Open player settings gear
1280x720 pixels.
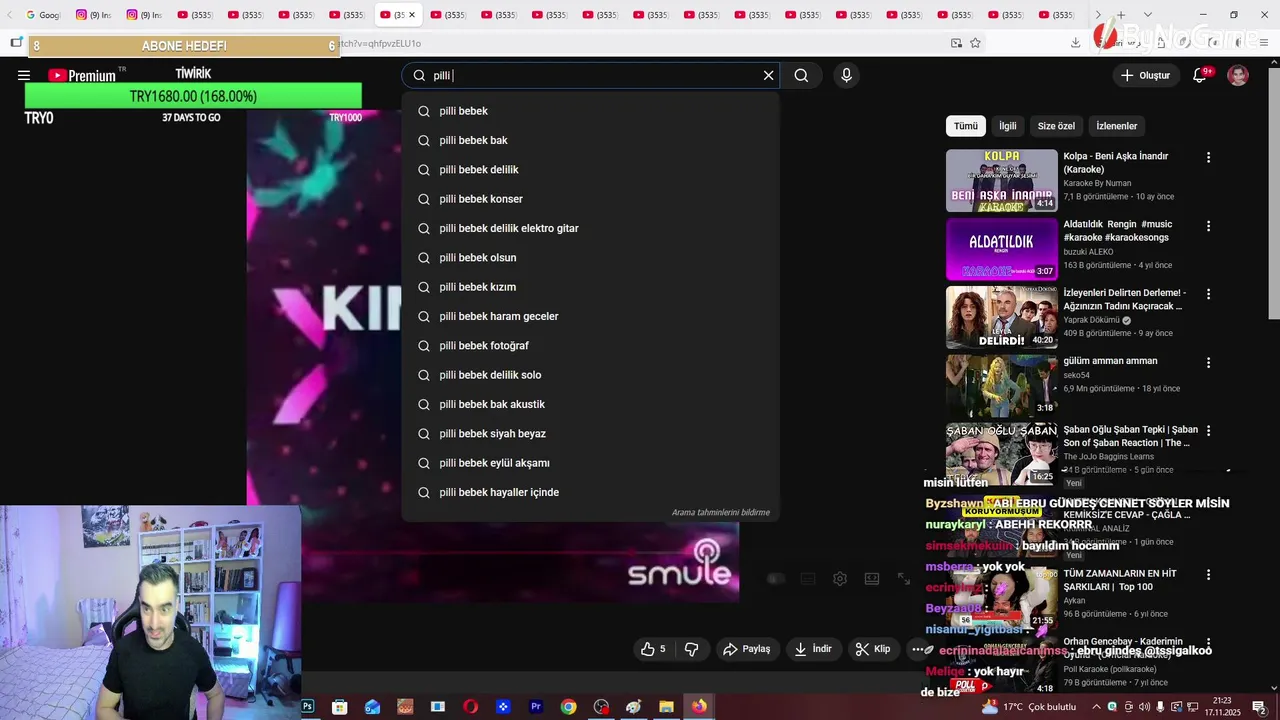click(x=840, y=579)
